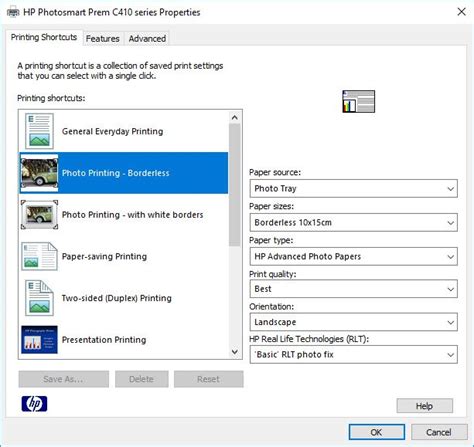The image size is (474, 447).
Task: Click the Presentation Printing blue slide icon
Action: click(39, 340)
